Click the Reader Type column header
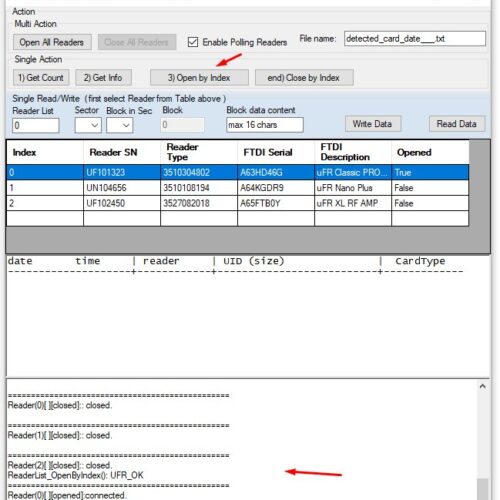The width and height of the screenshot is (500, 500). (199, 152)
